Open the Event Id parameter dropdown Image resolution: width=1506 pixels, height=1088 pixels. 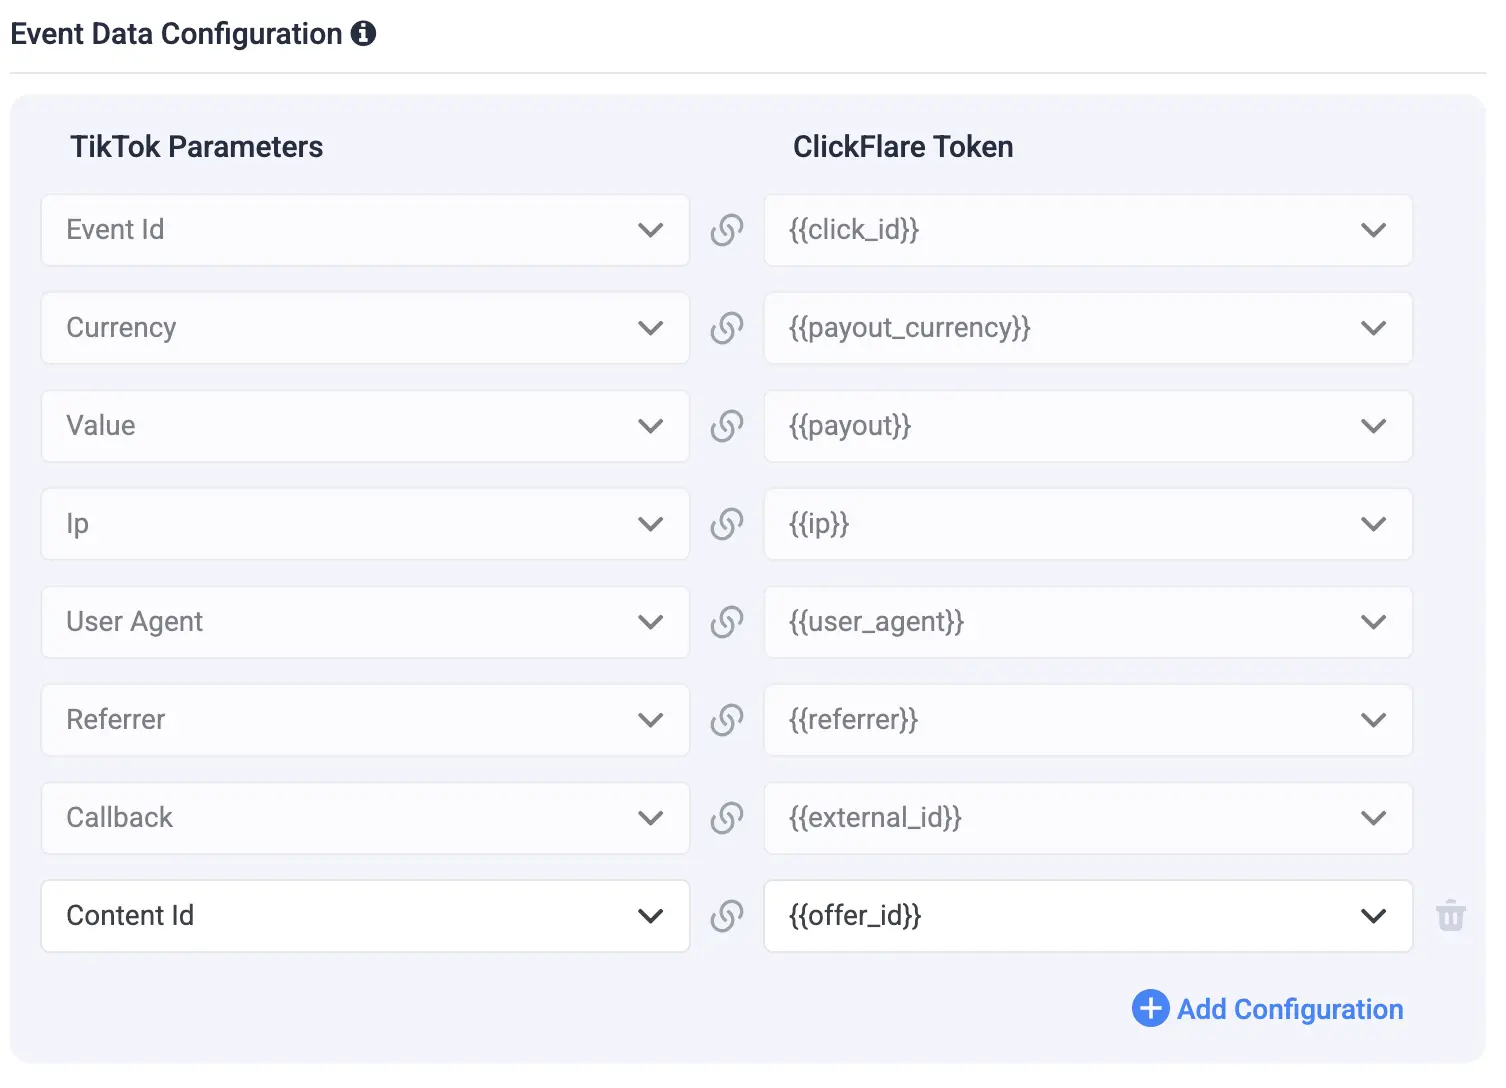tap(365, 230)
